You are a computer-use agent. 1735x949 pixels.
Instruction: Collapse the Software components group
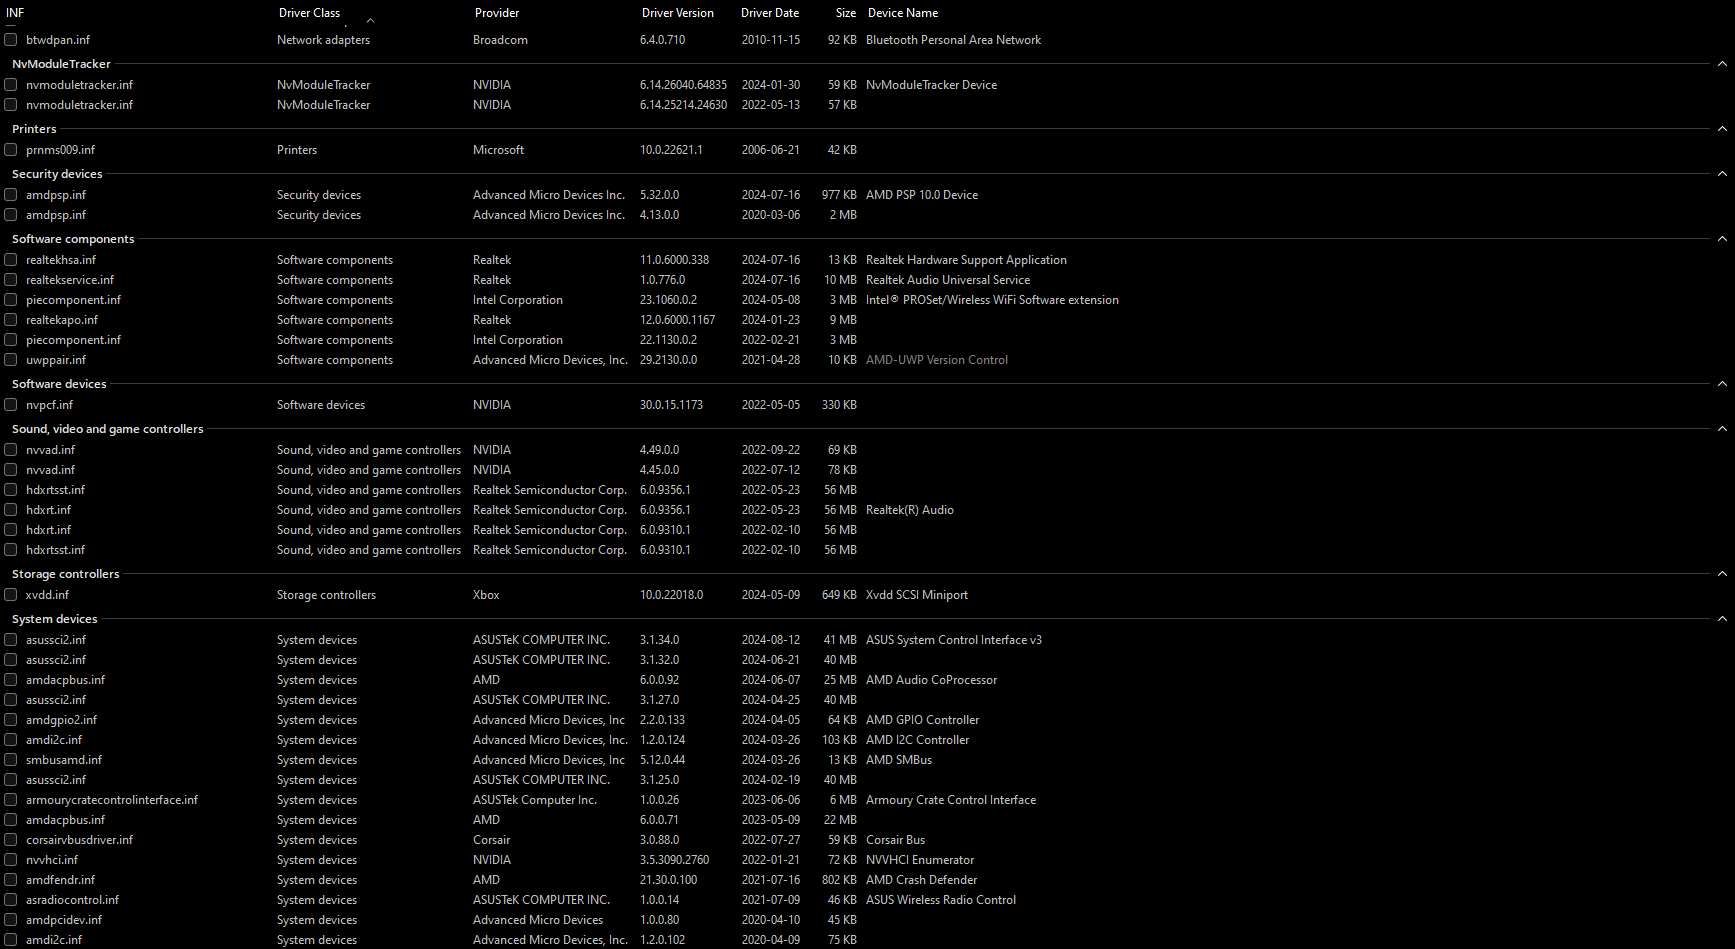(1722, 239)
